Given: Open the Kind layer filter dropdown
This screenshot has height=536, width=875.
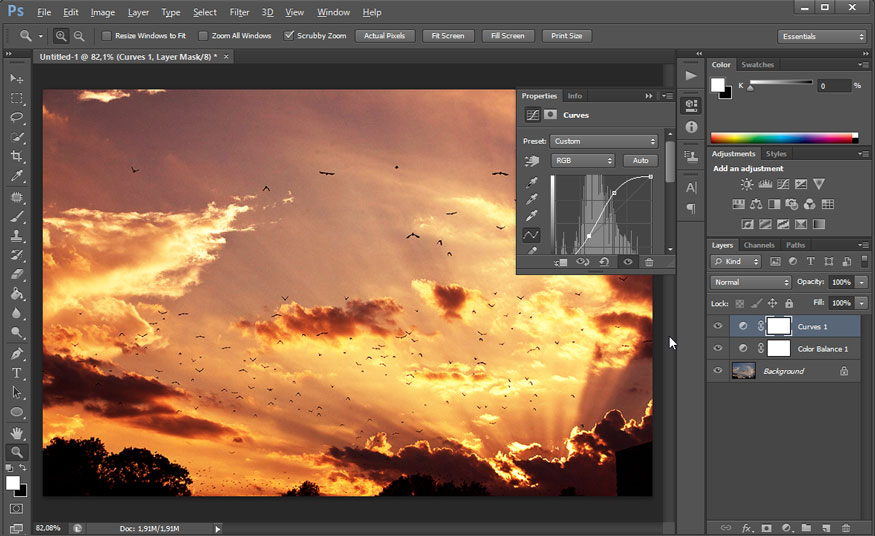Looking at the screenshot, I should (x=736, y=261).
